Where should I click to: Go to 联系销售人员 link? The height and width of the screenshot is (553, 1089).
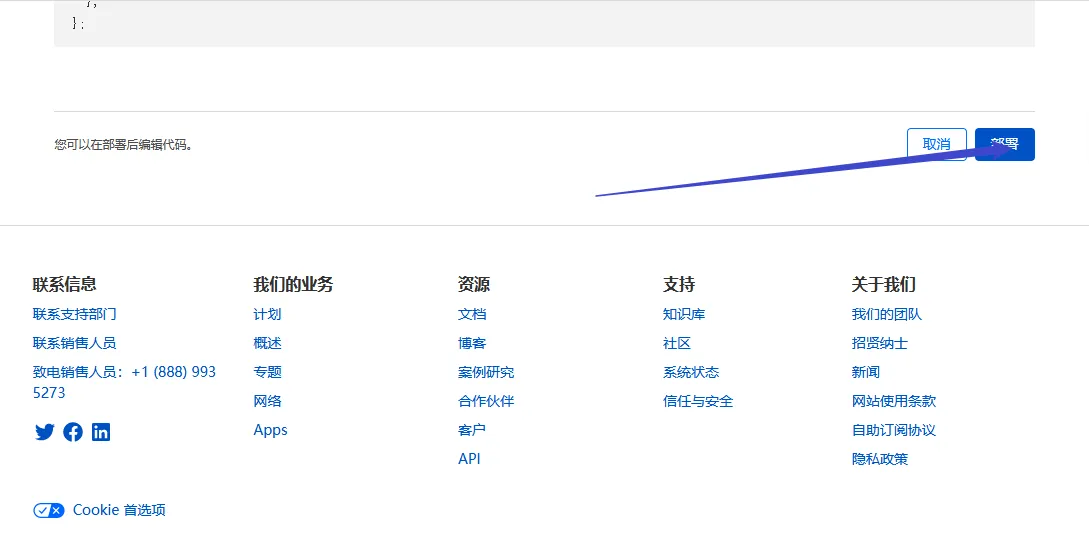75,343
